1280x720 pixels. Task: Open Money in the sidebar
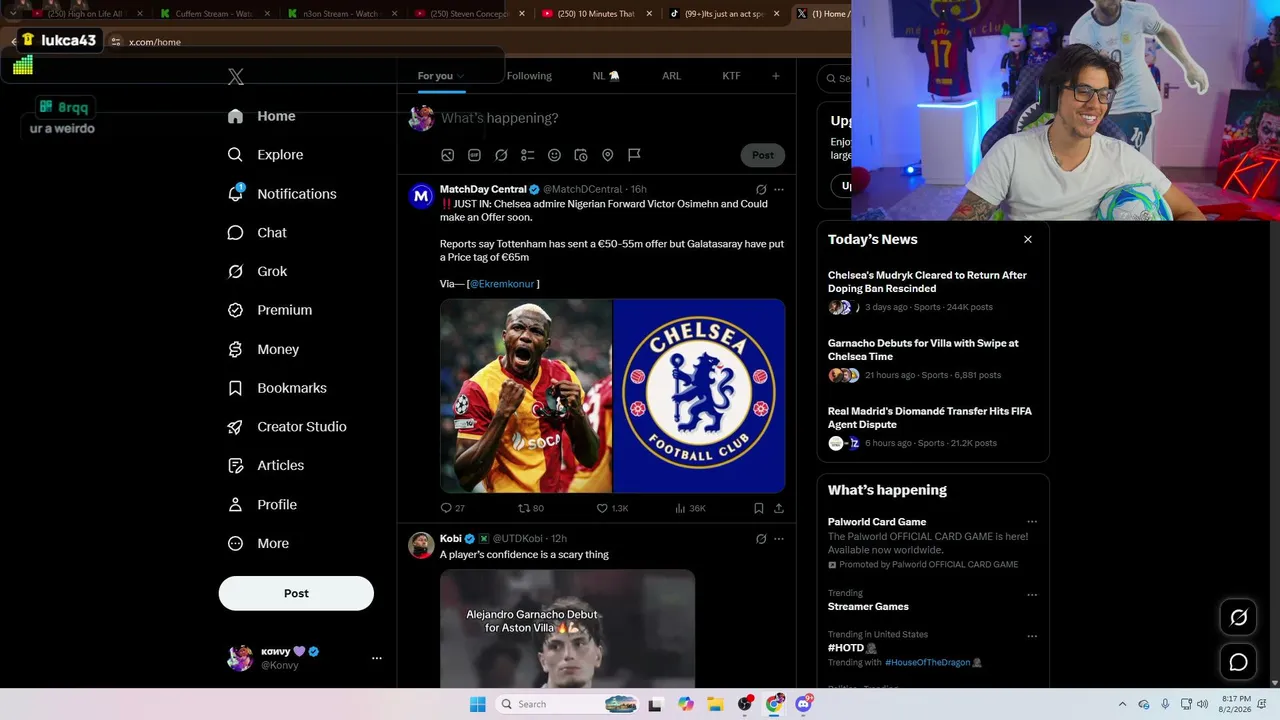click(264, 349)
